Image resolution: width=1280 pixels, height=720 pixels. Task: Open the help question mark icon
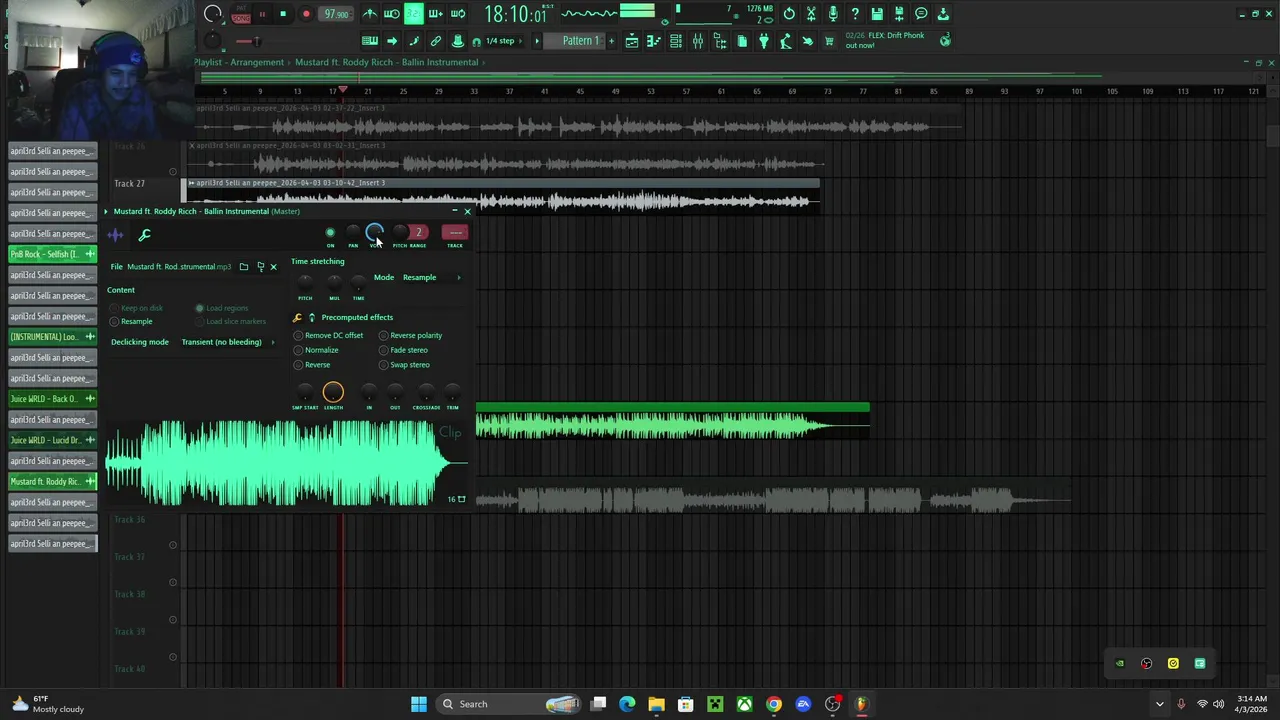click(x=855, y=14)
